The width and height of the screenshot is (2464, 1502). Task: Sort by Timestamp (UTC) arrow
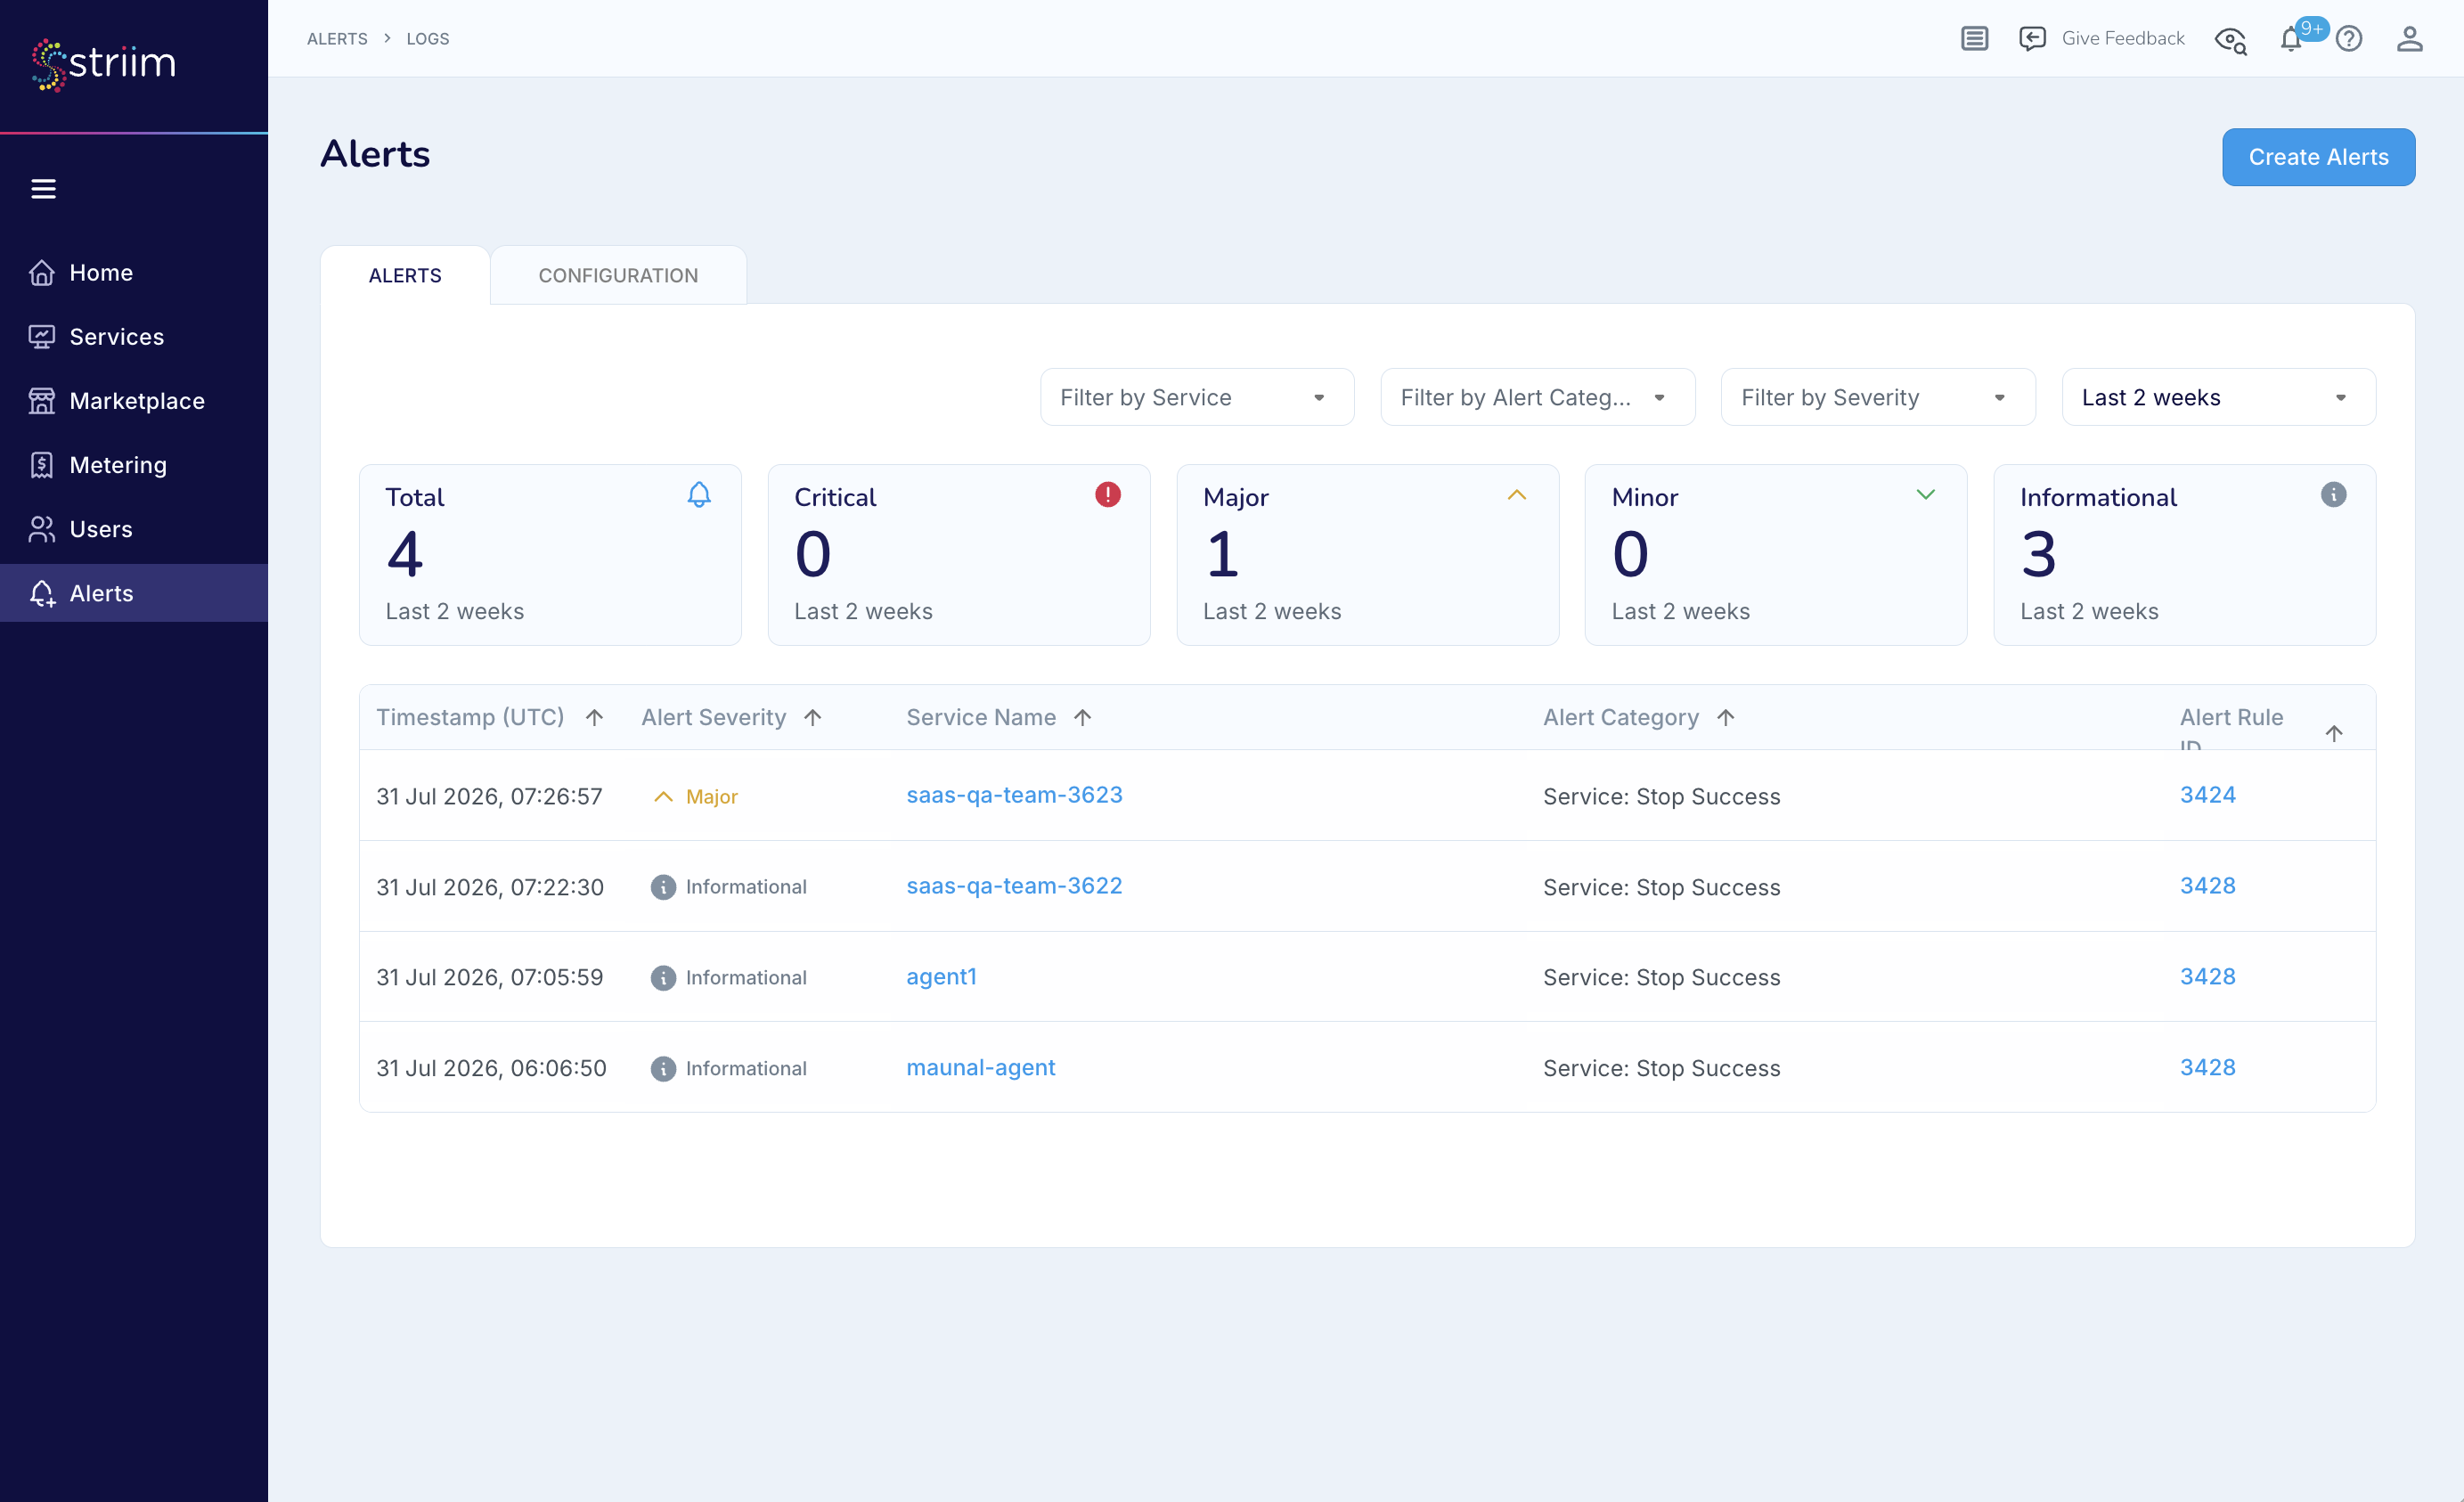tap(594, 717)
